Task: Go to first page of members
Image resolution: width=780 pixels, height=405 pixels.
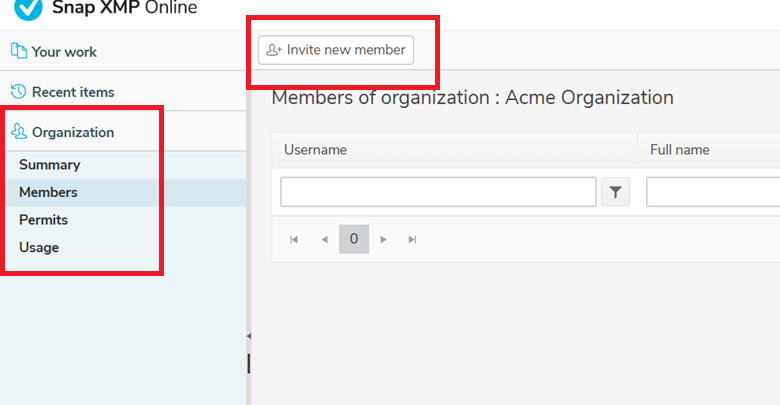Action: (294, 240)
